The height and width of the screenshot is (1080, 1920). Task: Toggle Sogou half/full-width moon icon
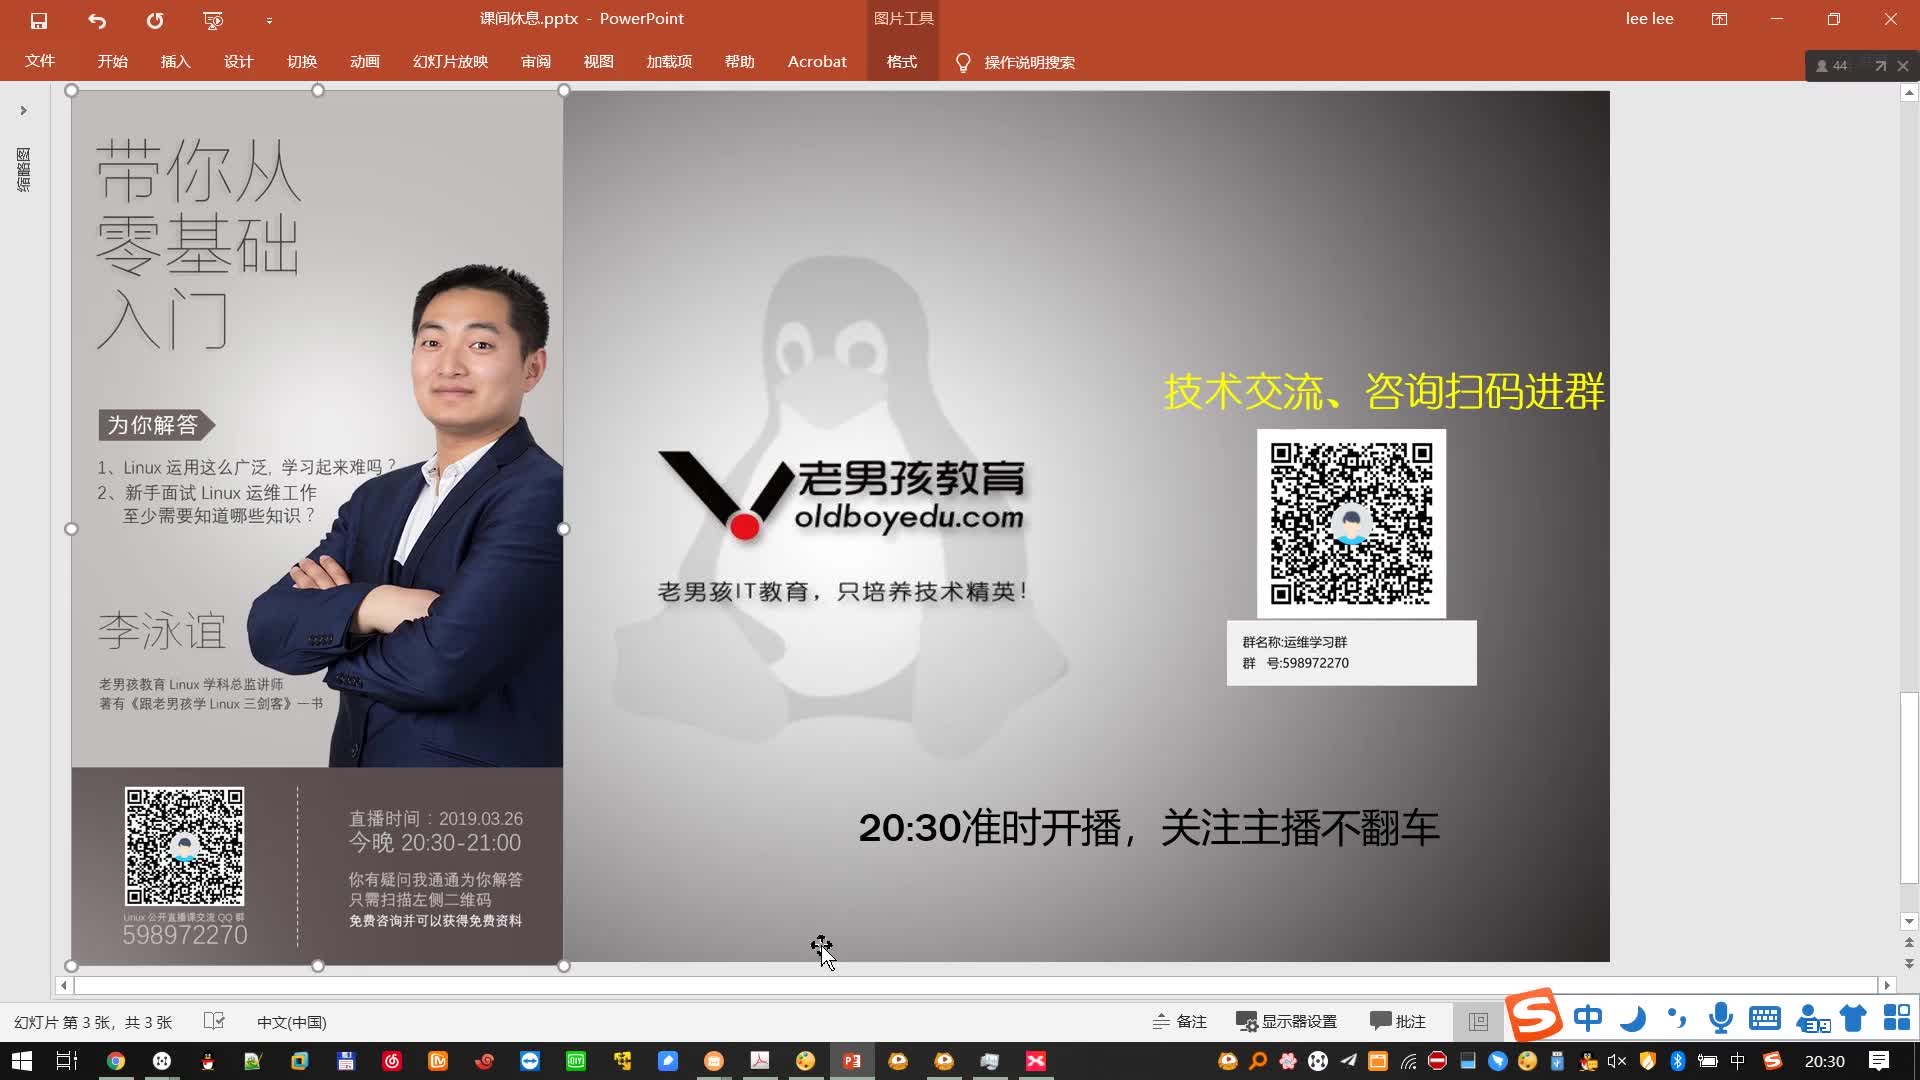1633,1018
